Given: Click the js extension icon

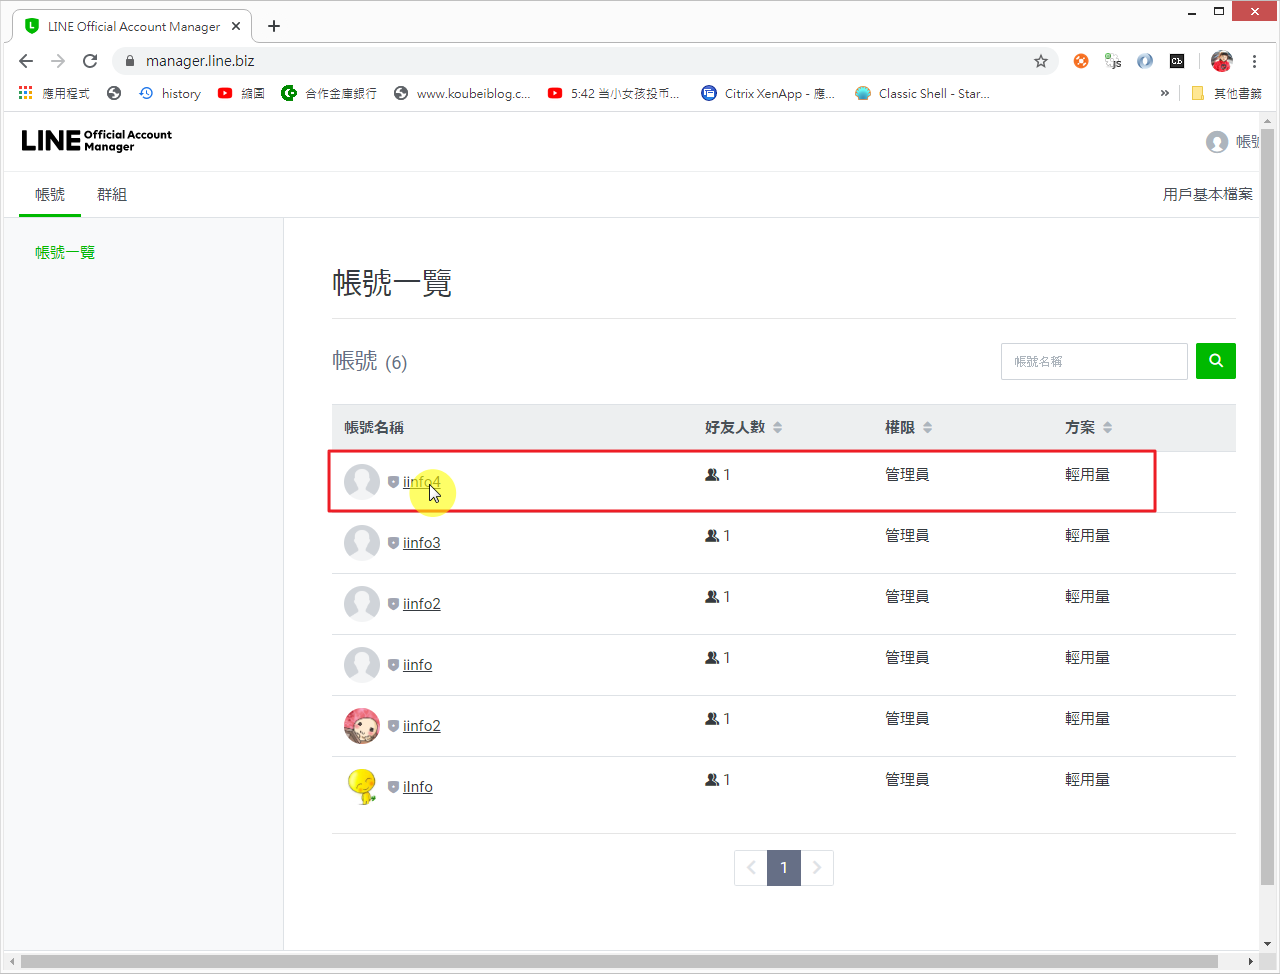Looking at the screenshot, I should pos(1112,61).
